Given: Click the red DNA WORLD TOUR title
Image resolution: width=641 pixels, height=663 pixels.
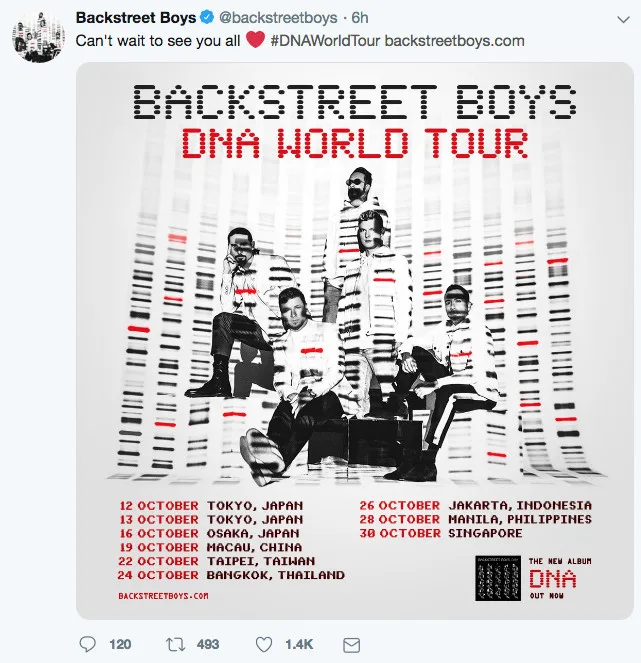Looking at the screenshot, I should [355, 142].
